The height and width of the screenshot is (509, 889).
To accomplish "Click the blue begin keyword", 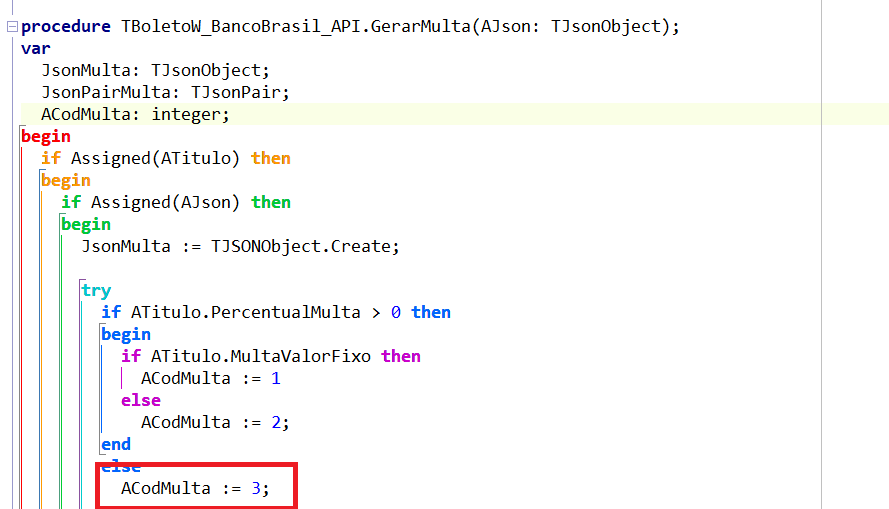I will [126, 334].
